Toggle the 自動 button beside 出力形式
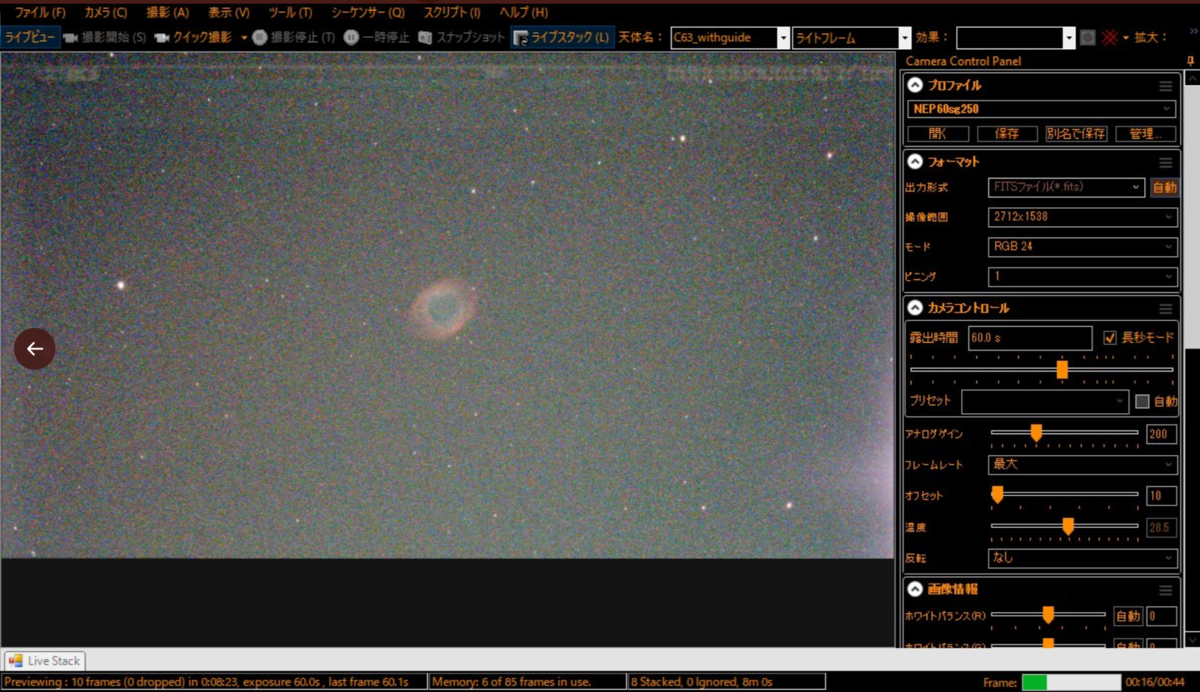 tap(1164, 187)
